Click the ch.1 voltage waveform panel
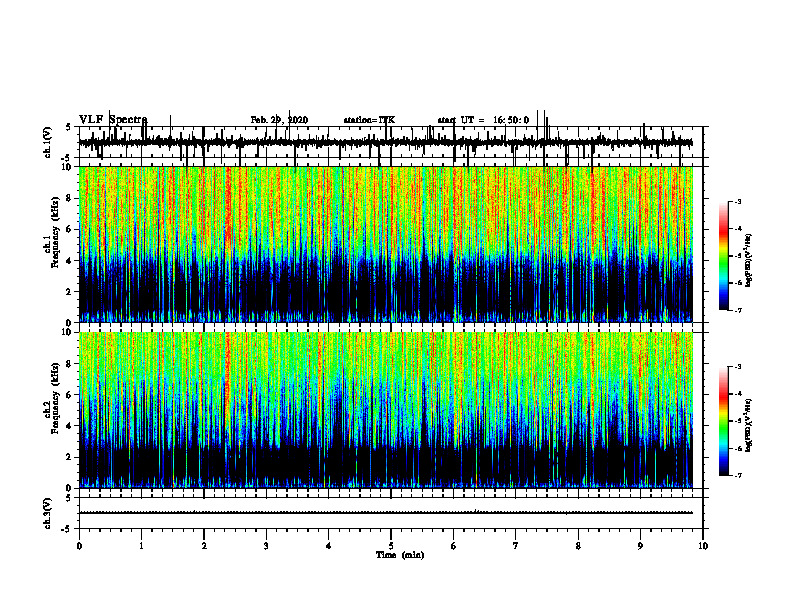This screenshot has width=792, height=612. (390, 142)
